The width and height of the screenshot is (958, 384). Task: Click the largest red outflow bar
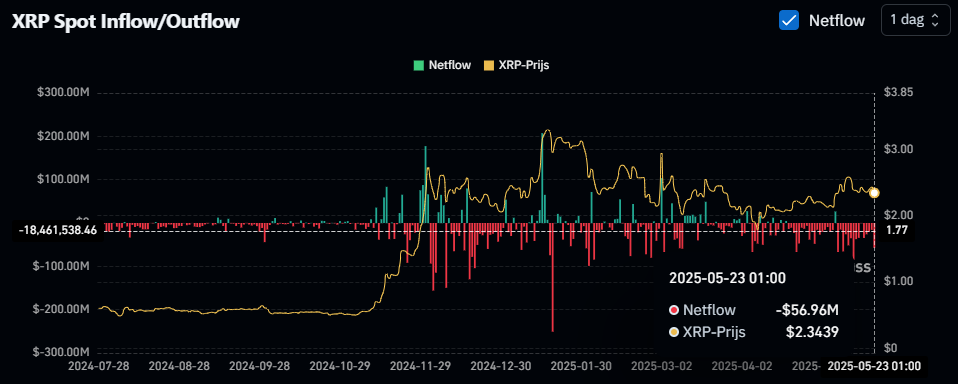552,278
